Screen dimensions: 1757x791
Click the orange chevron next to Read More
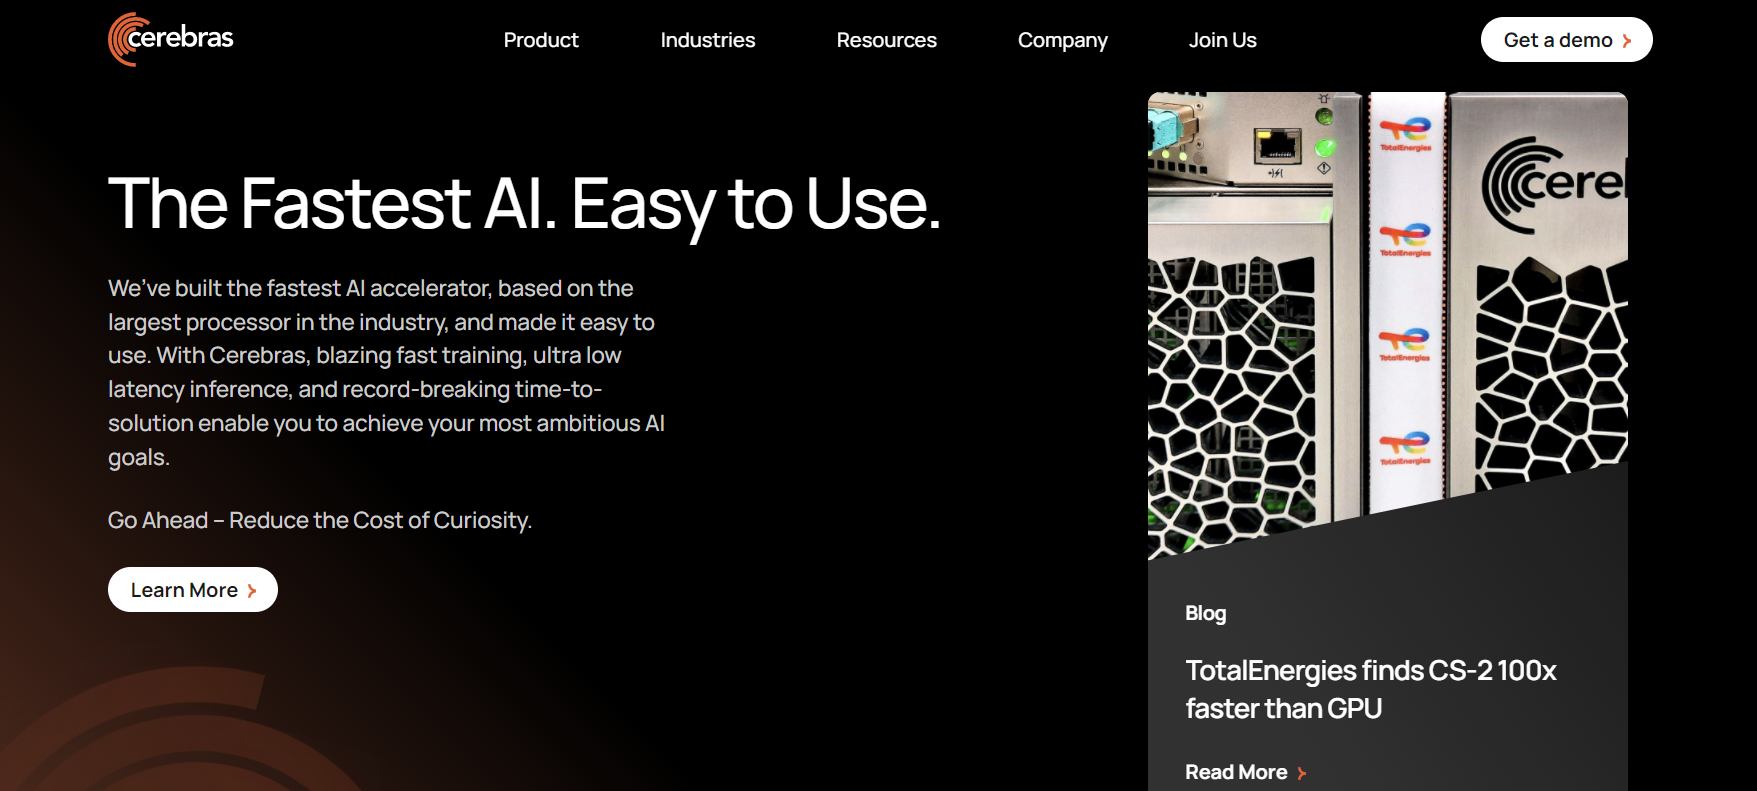point(1301,773)
